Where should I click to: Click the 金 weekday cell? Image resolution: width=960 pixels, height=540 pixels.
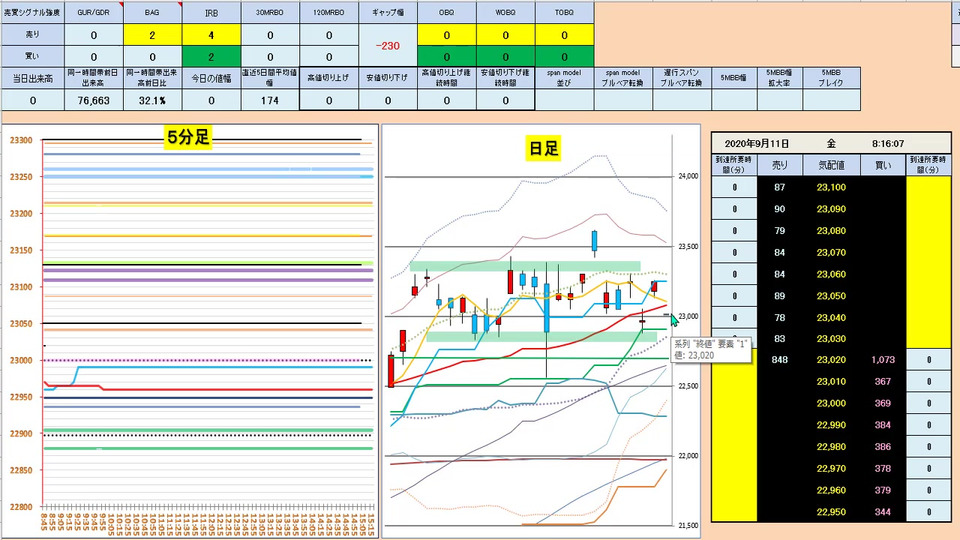point(831,144)
